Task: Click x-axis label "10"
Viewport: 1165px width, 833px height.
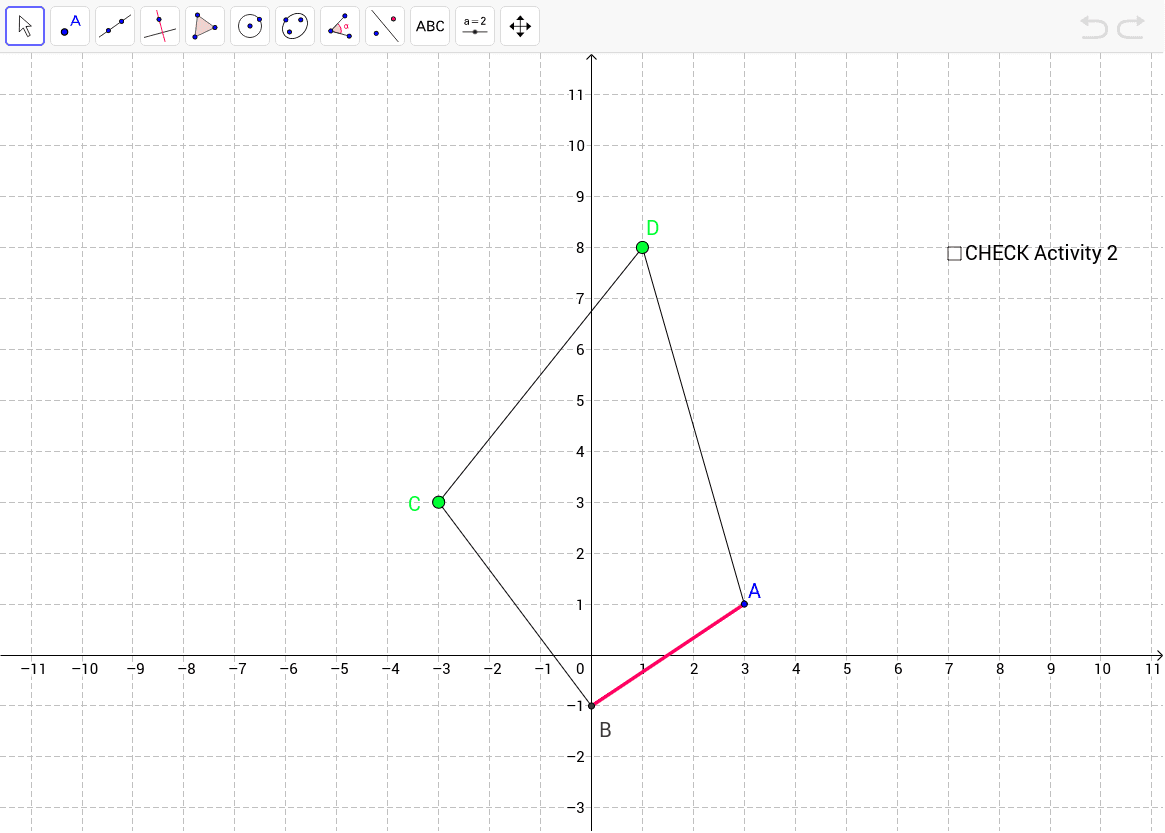Action: tap(1102, 669)
